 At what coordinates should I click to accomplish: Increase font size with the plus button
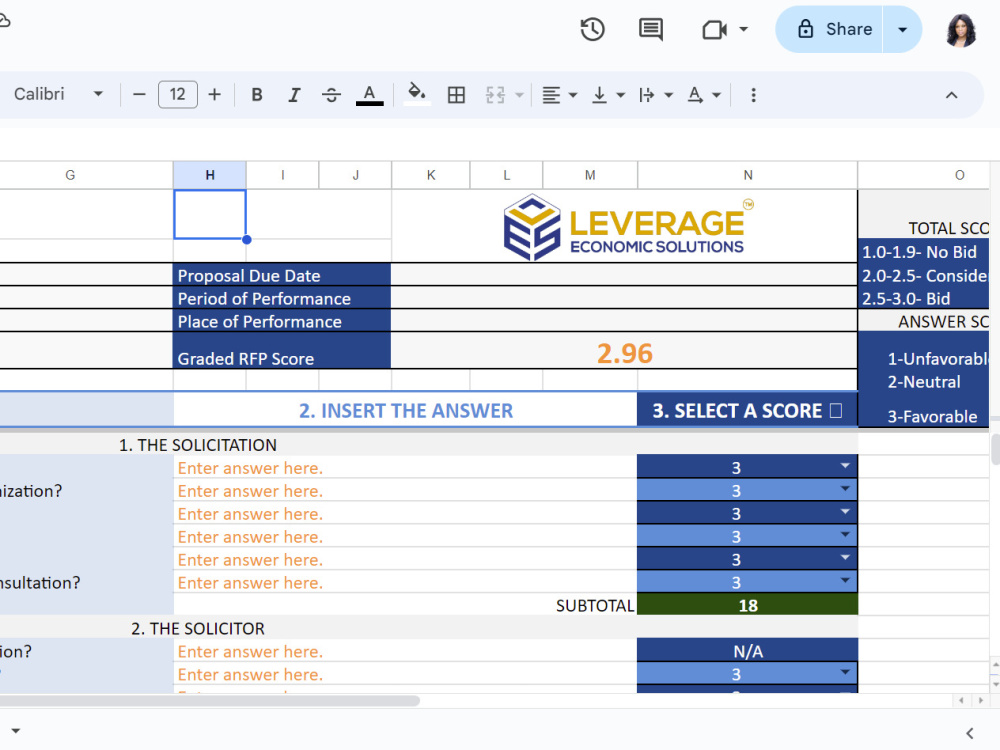click(x=214, y=94)
